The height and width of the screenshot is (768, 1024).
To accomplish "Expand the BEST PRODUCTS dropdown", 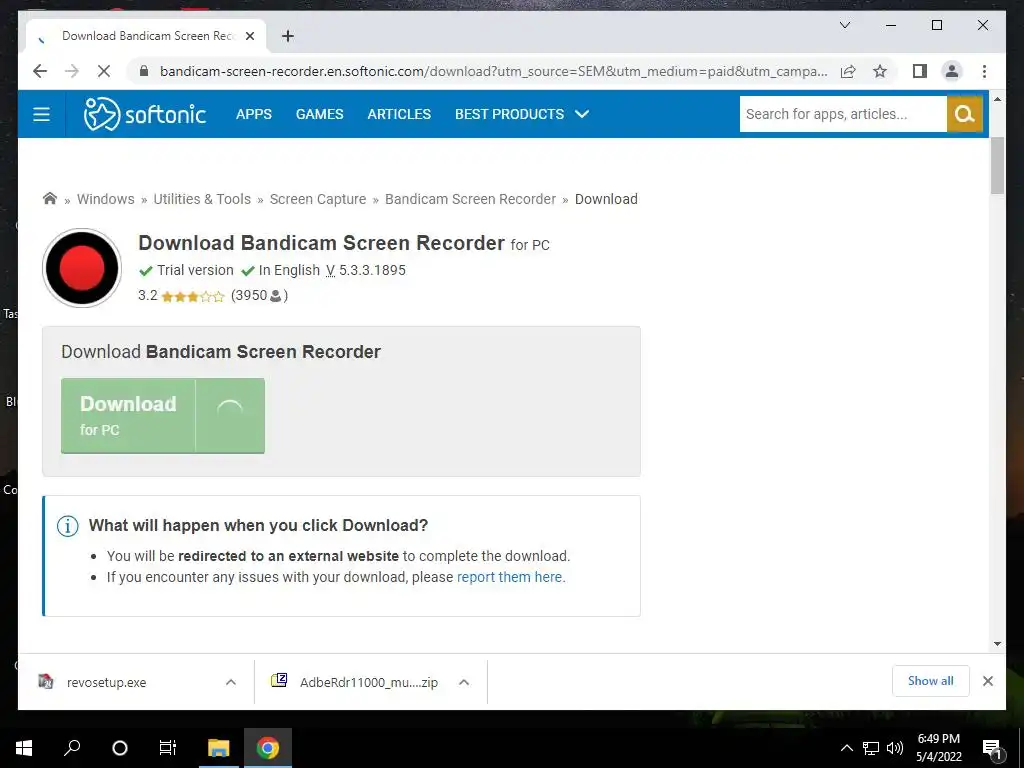I will (522, 114).
